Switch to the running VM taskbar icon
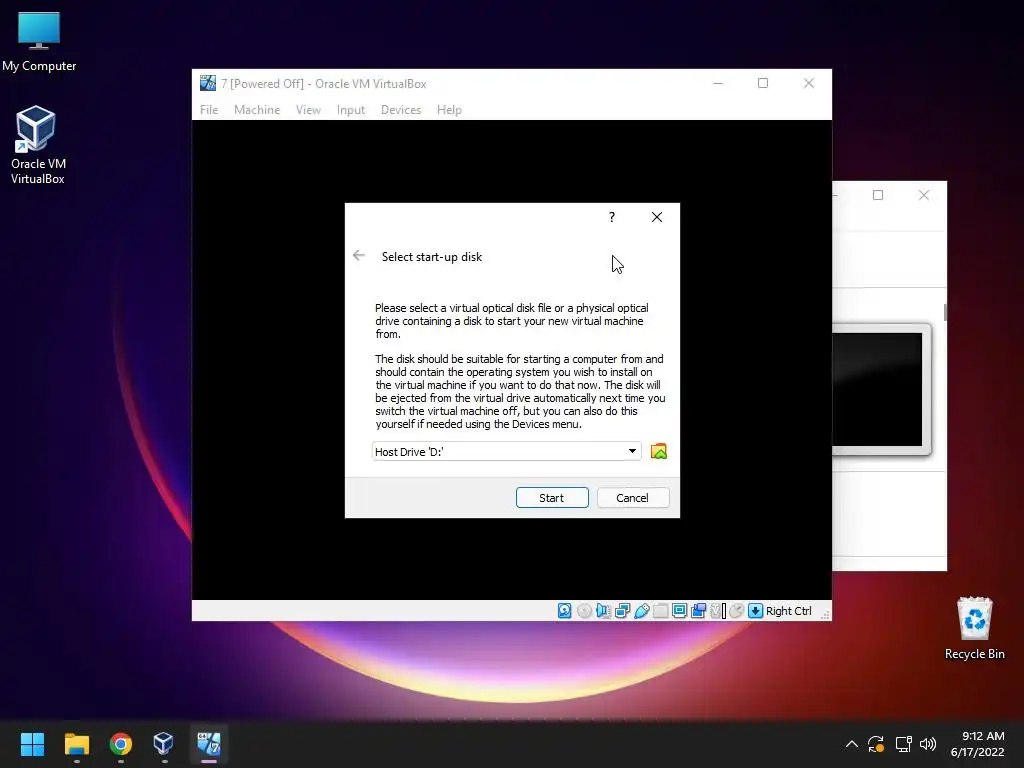The width and height of the screenshot is (1024, 768). tap(209, 744)
